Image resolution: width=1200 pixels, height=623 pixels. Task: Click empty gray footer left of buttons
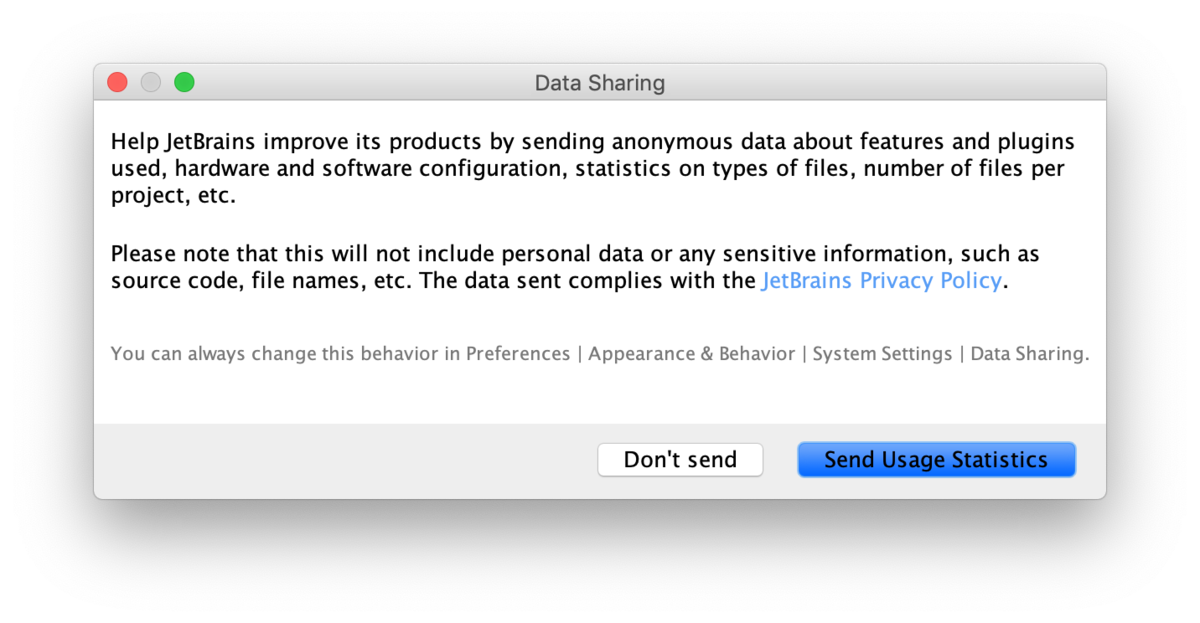(x=340, y=460)
